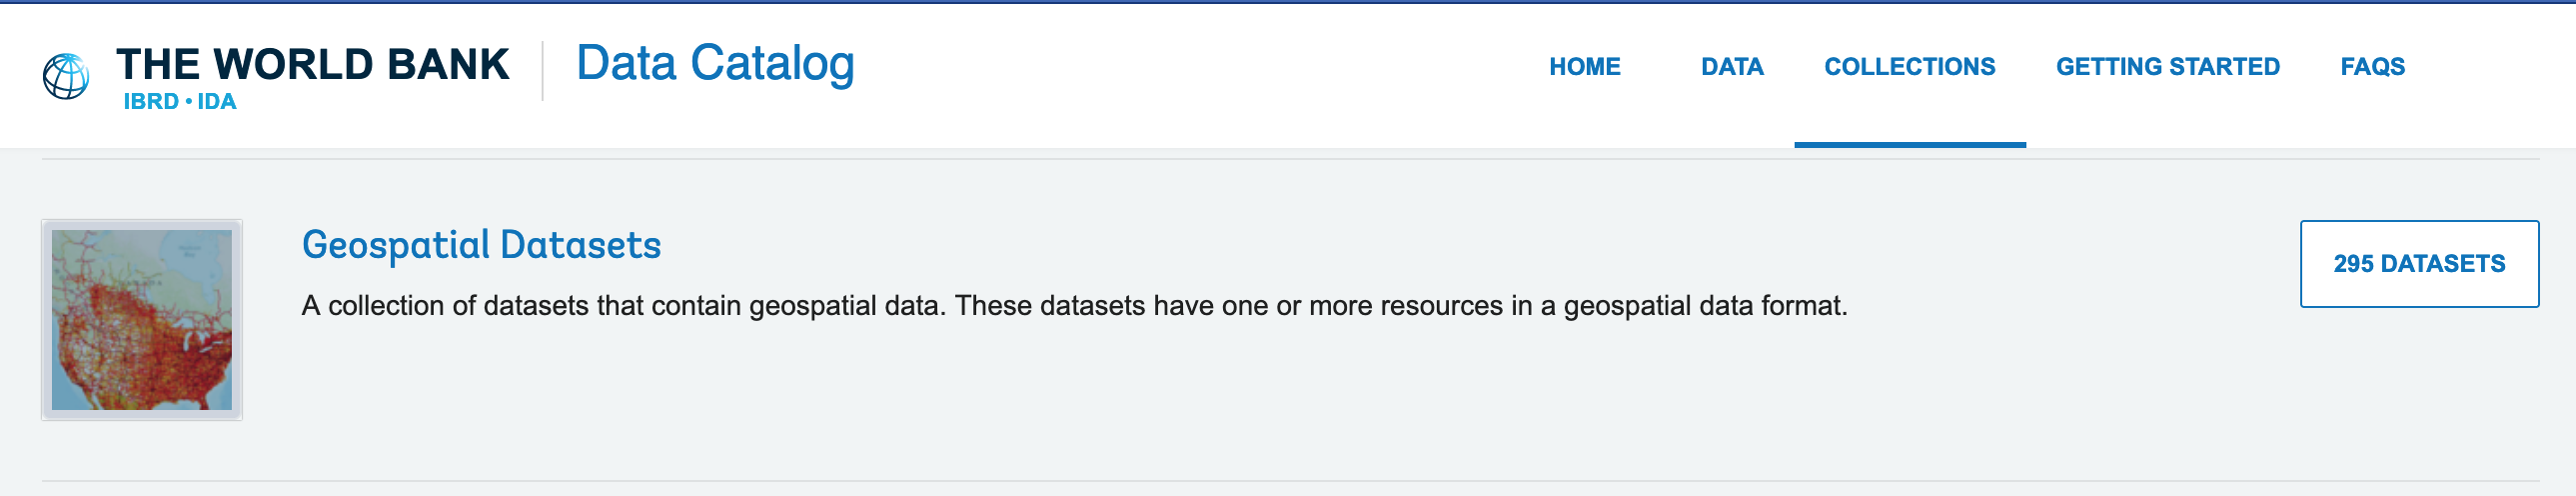This screenshot has height=496, width=2576.
Task: Open the Data Catalog title link
Action: point(715,64)
